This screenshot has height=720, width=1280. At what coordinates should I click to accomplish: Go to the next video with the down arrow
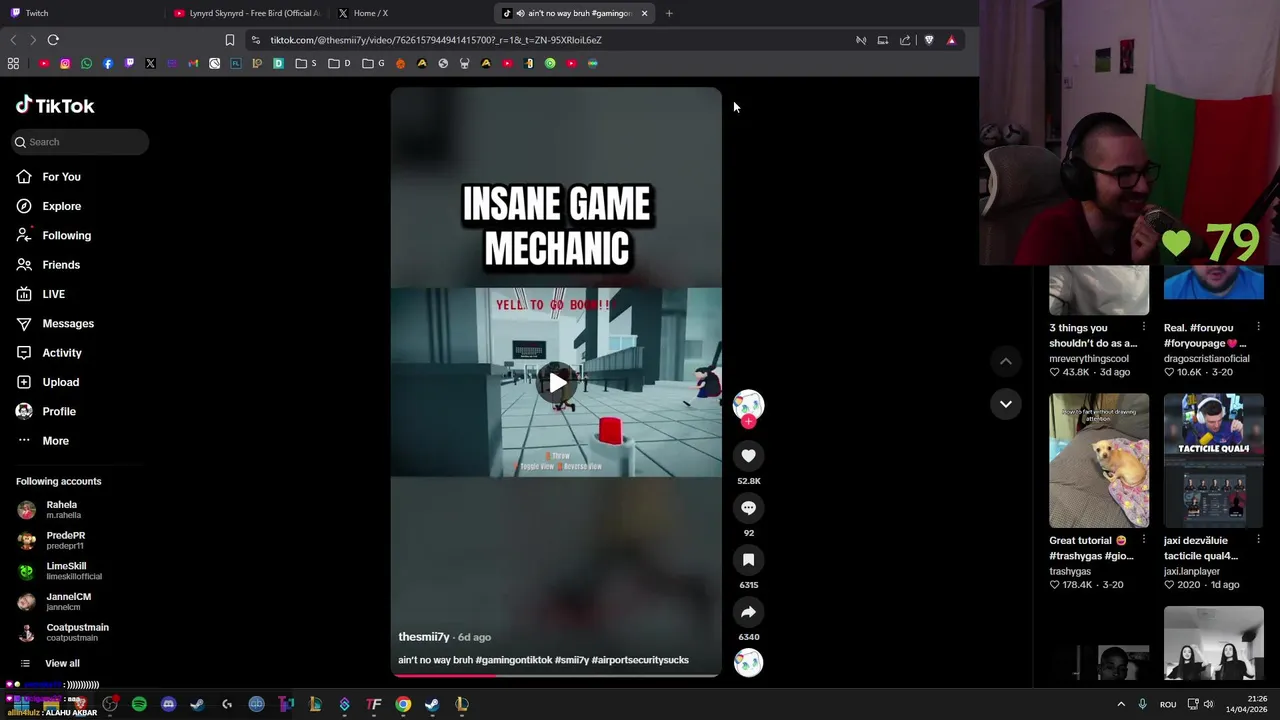[x=1006, y=404]
